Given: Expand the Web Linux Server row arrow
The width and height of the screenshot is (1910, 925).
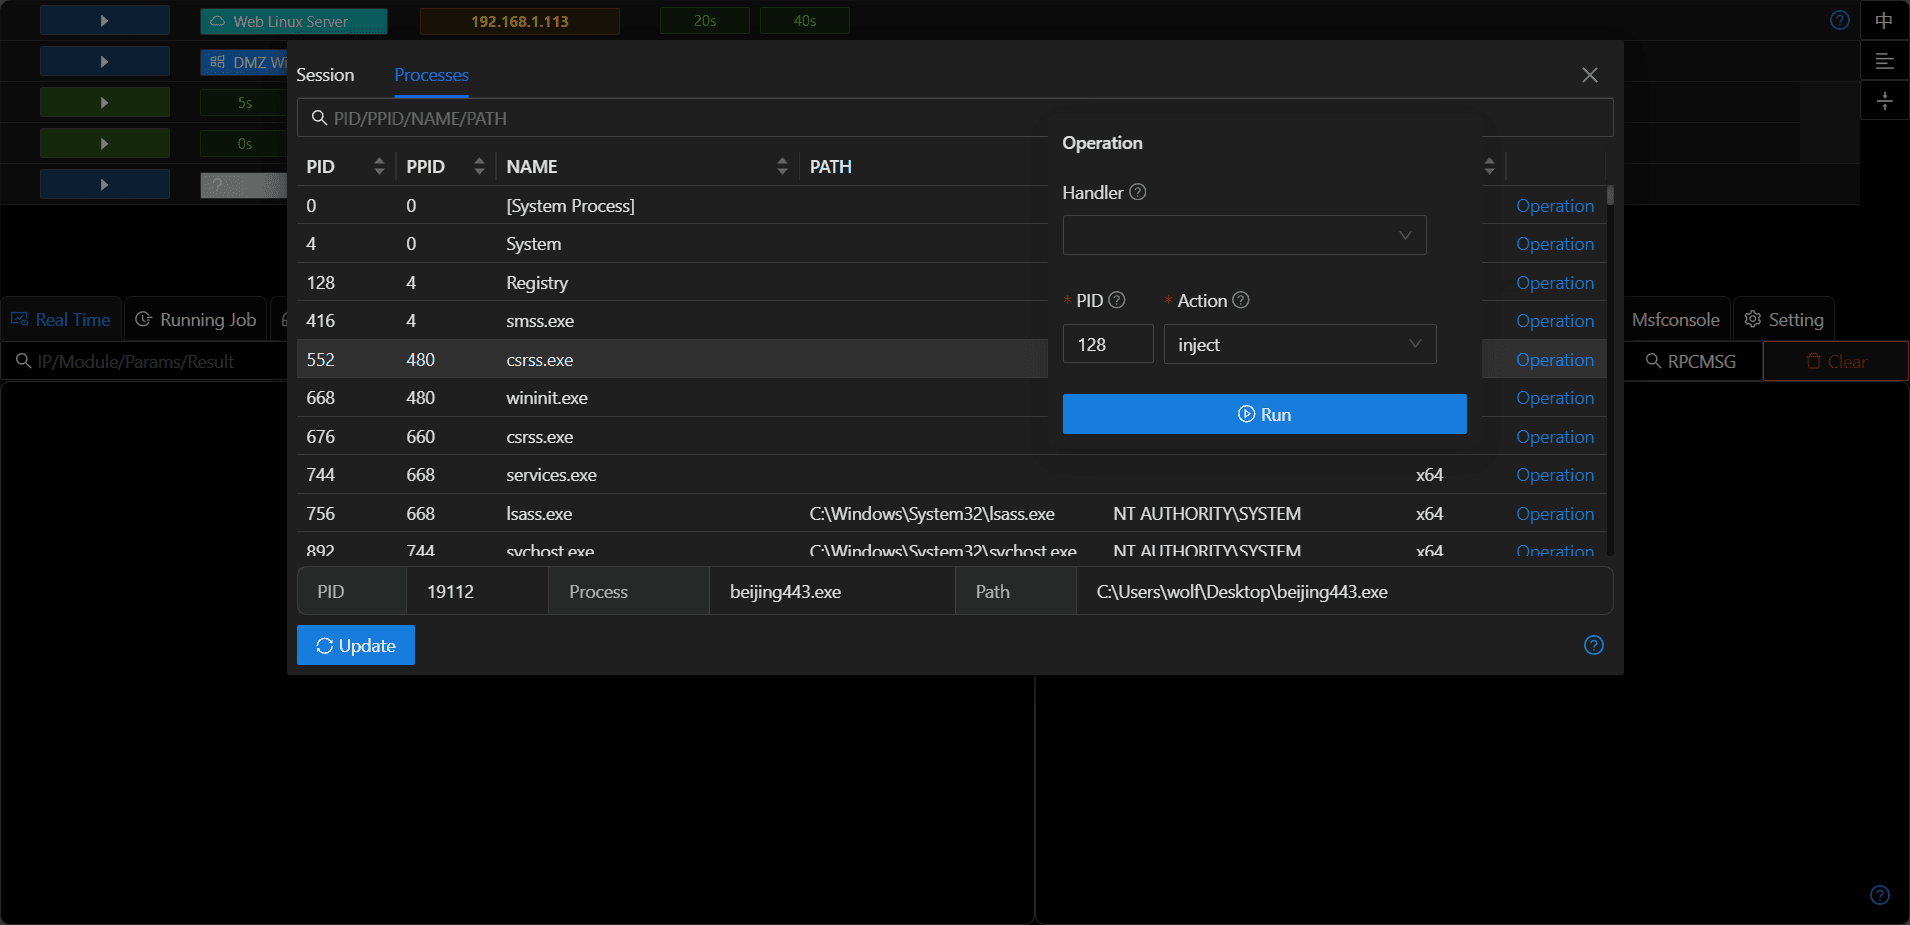Looking at the screenshot, I should (x=105, y=21).
